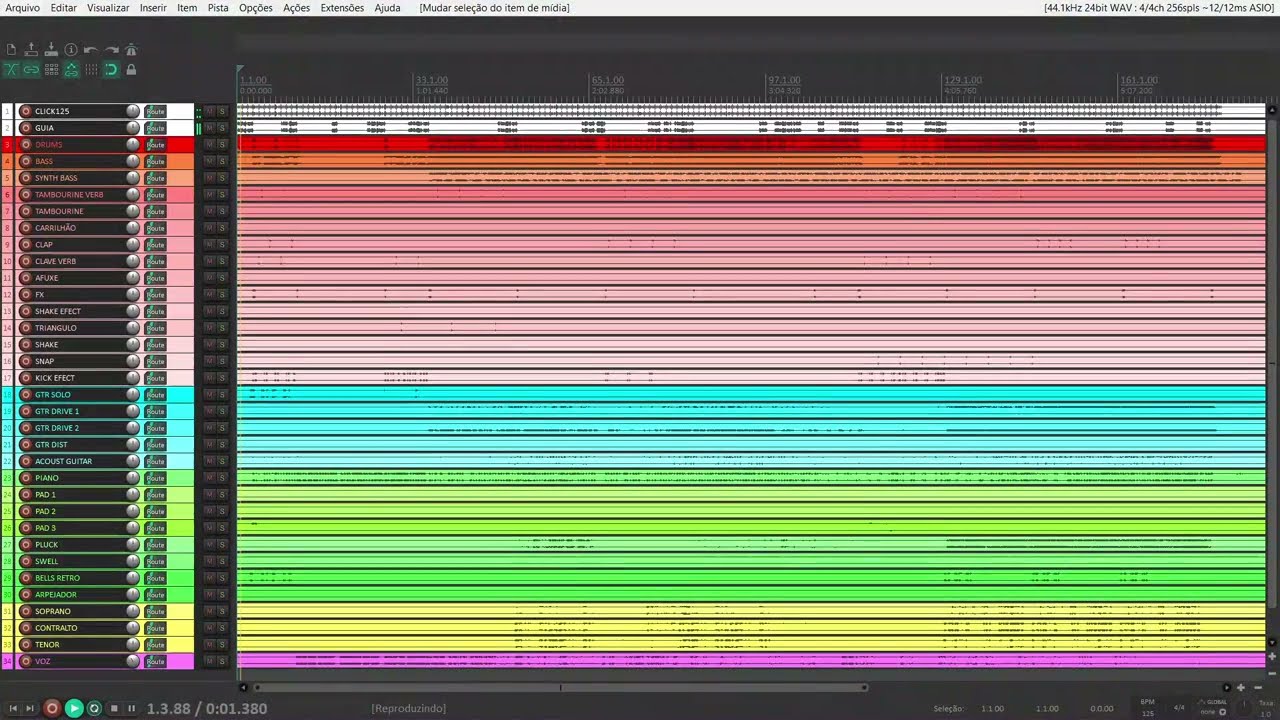Toggle item grouping link icon
This screenshot has width=1280, height=720.
point(31,70)
